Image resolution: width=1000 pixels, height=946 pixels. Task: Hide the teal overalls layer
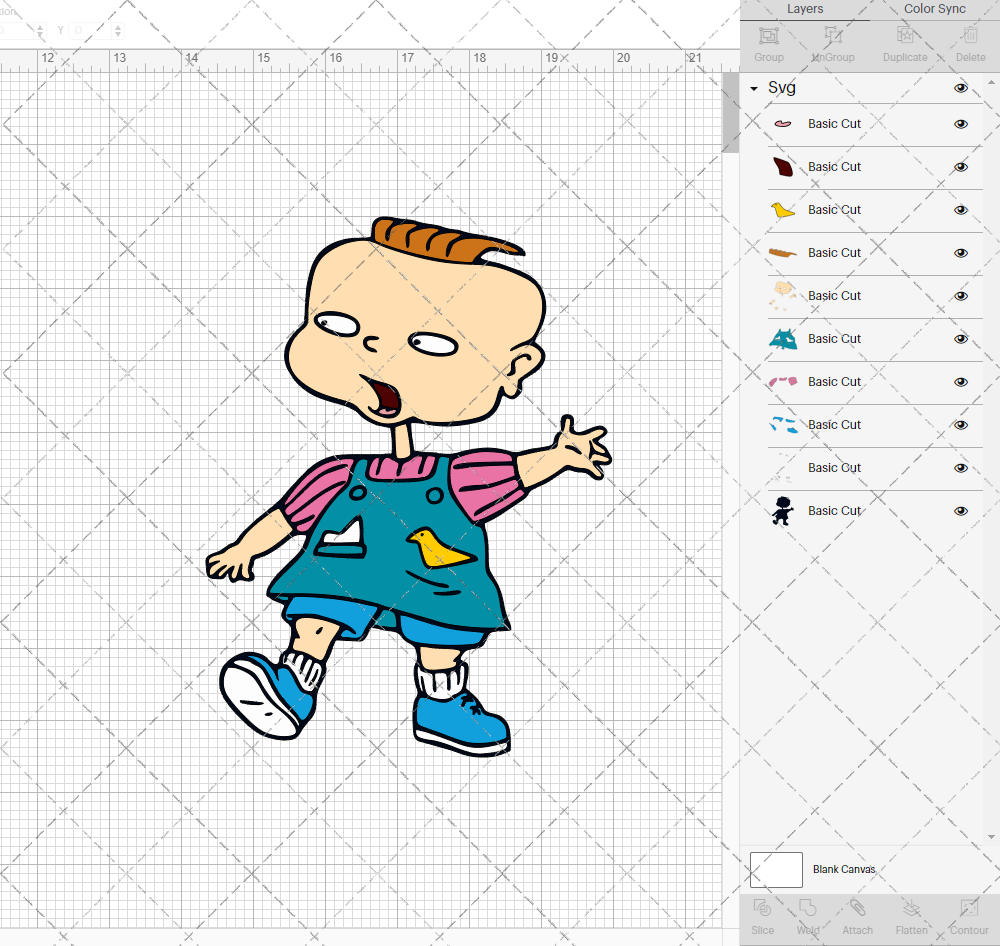[x=961, y=339]
